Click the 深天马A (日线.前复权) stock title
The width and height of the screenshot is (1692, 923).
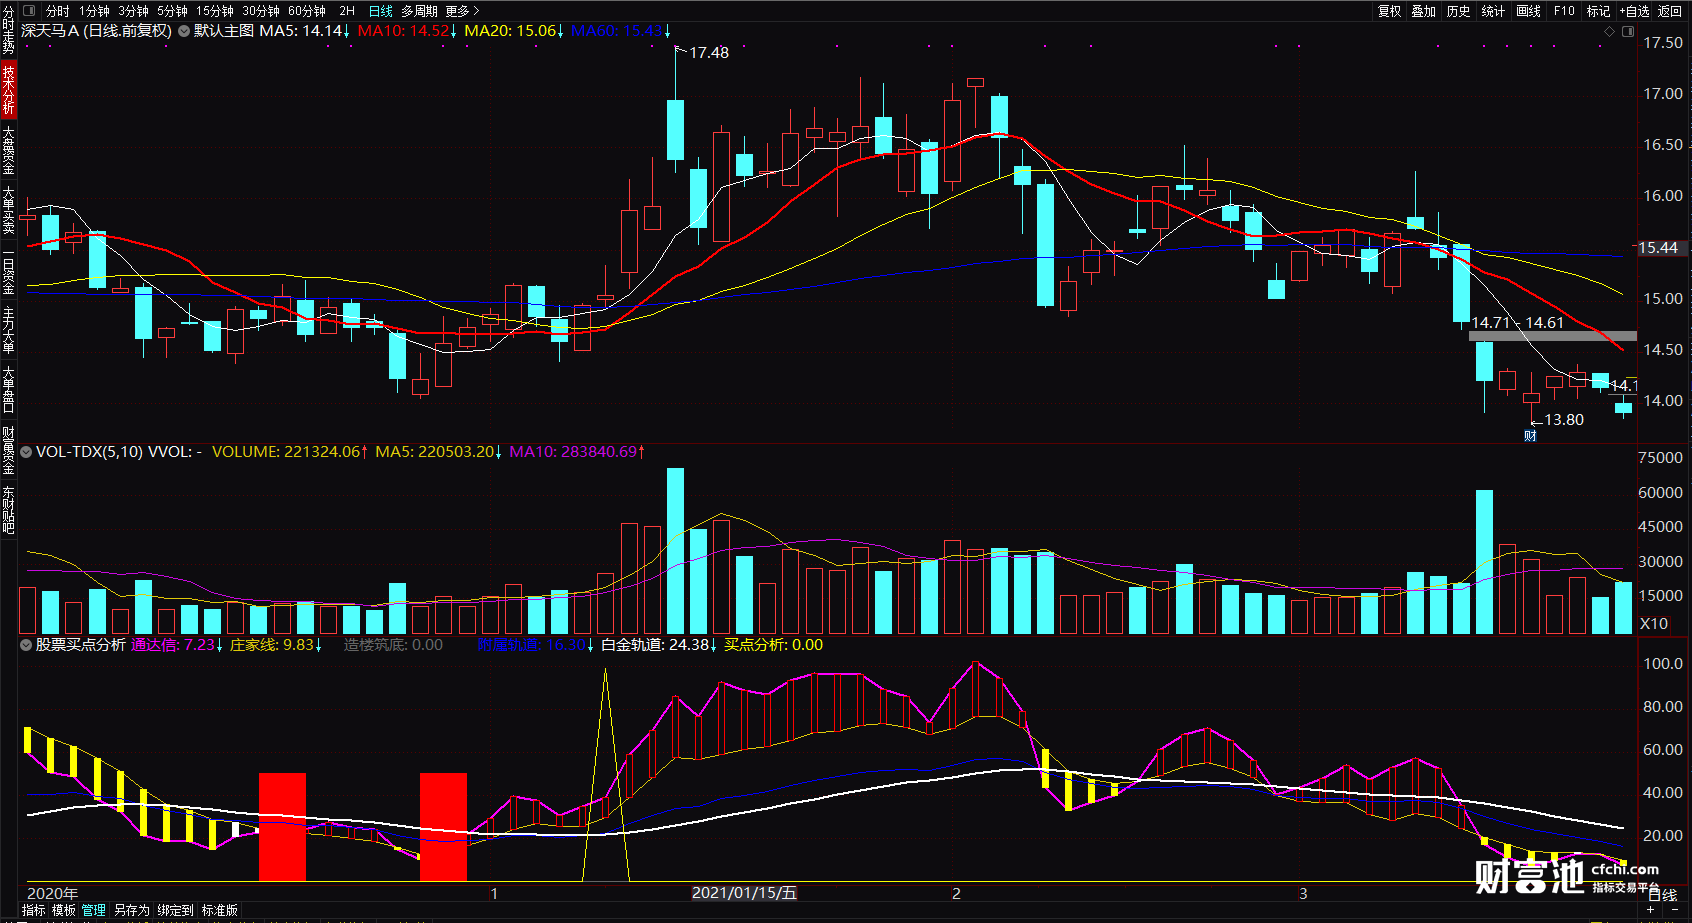coord(97,31)
